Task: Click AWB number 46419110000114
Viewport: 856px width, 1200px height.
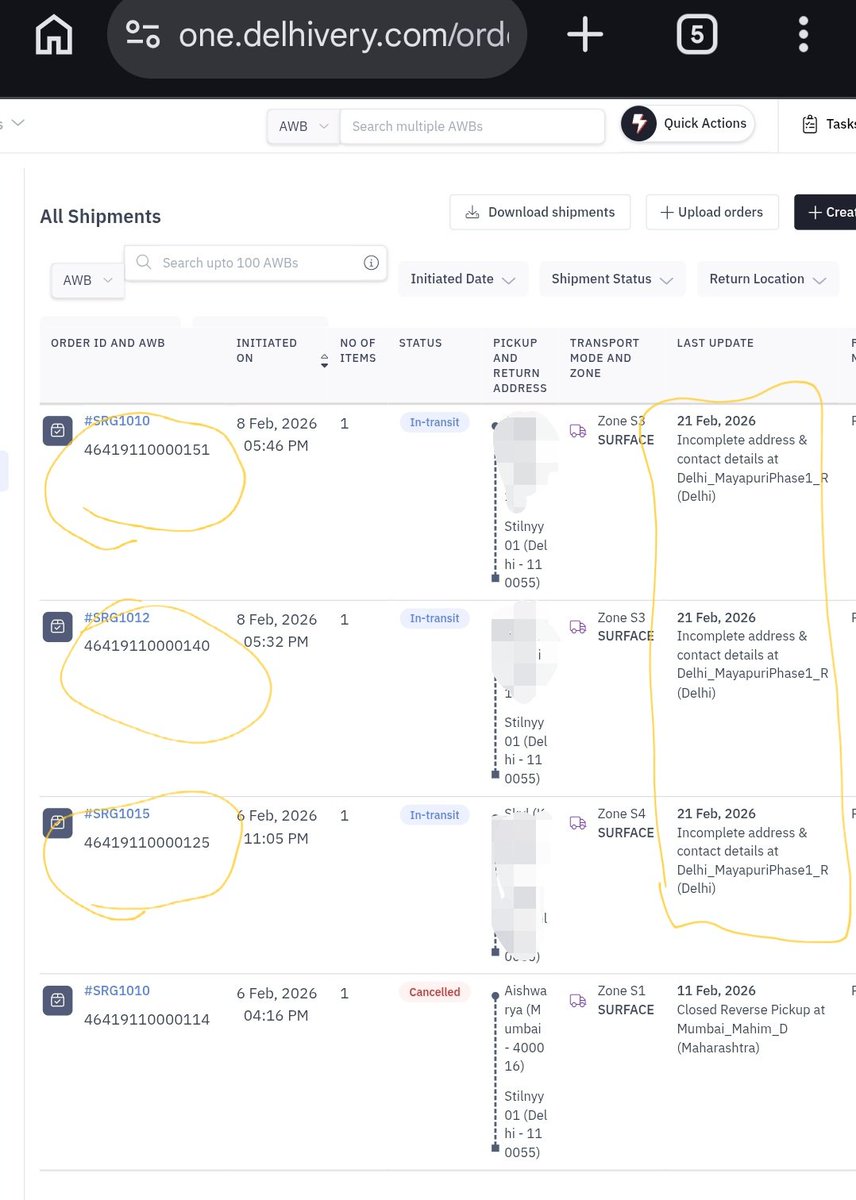Action: pyautogui.click(x=147, y=1020)
